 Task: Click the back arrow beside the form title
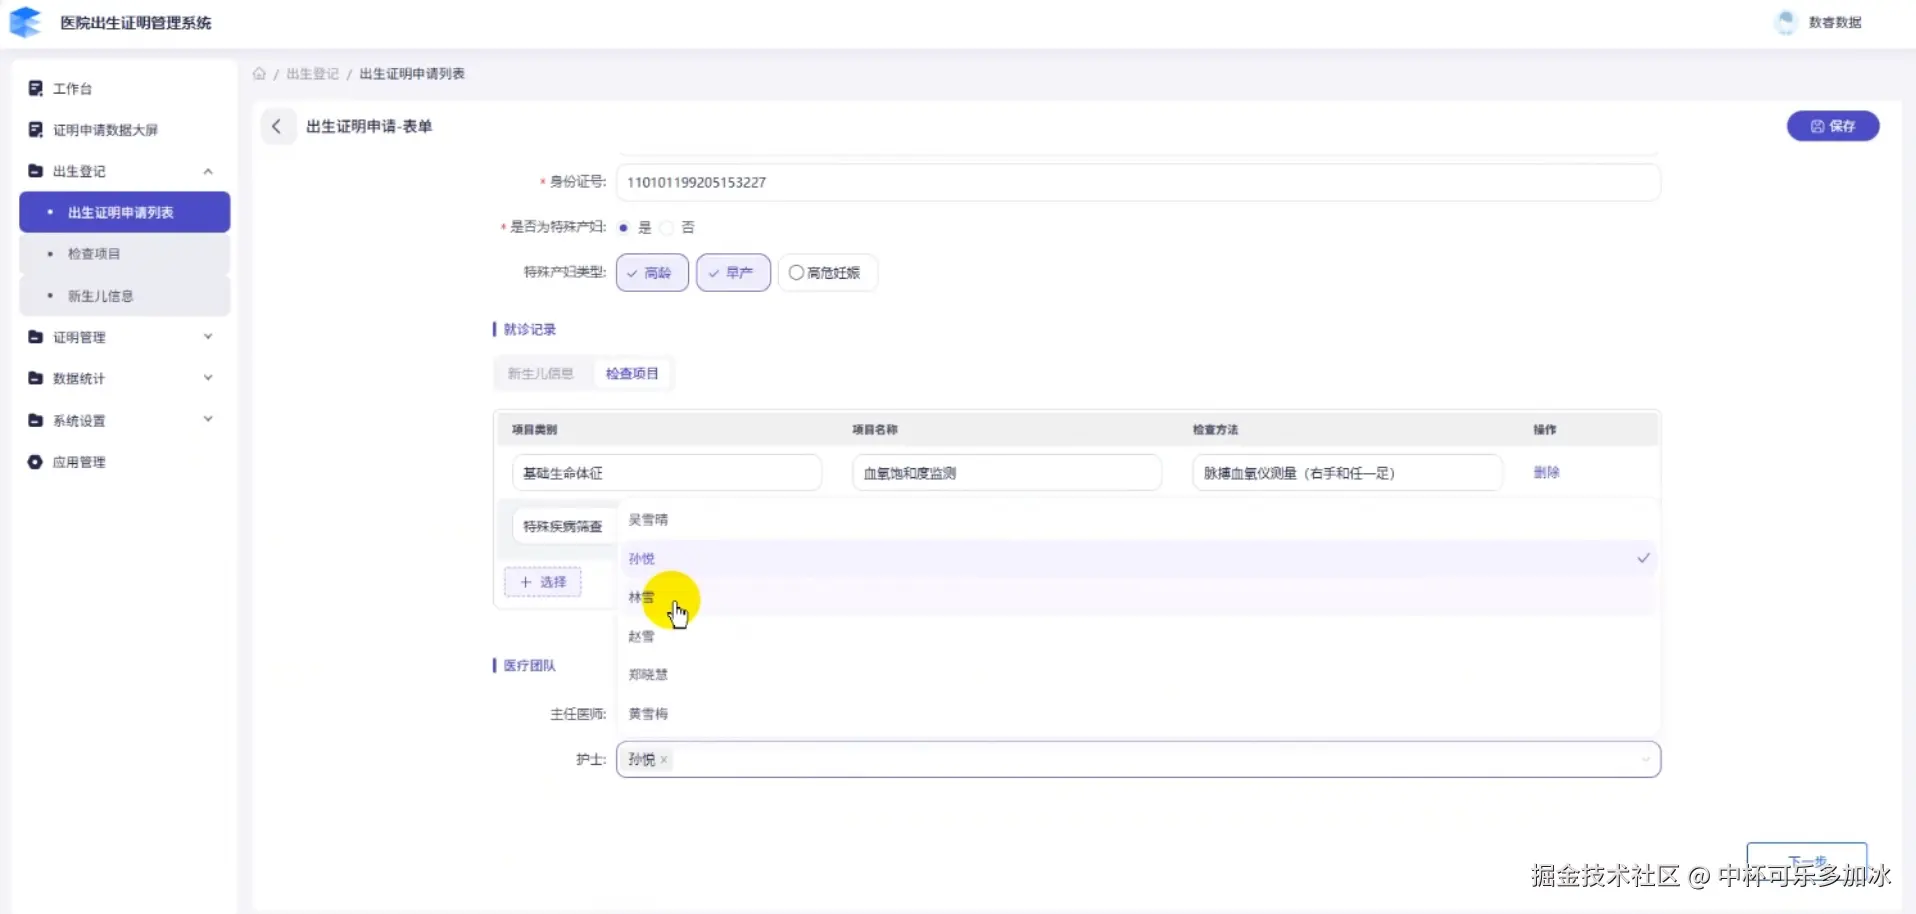pyautogui.click(x=277, y=127)
